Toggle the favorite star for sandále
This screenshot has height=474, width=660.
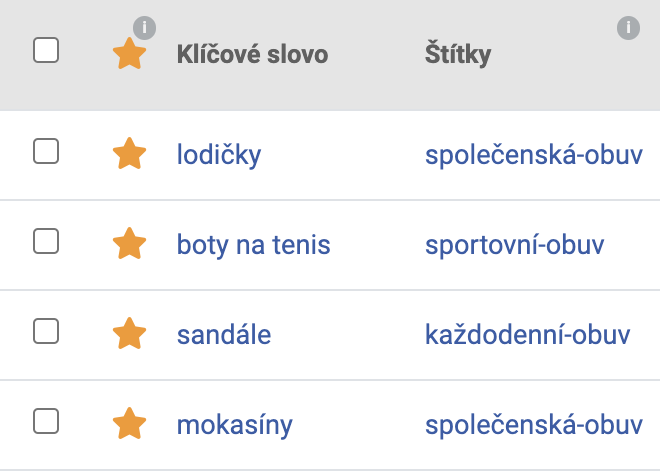[130, 333]
